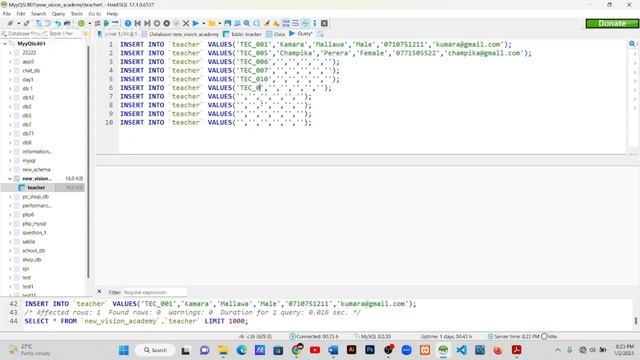Open the Adobe Acrobat taskbar icon

click(517, 350)
